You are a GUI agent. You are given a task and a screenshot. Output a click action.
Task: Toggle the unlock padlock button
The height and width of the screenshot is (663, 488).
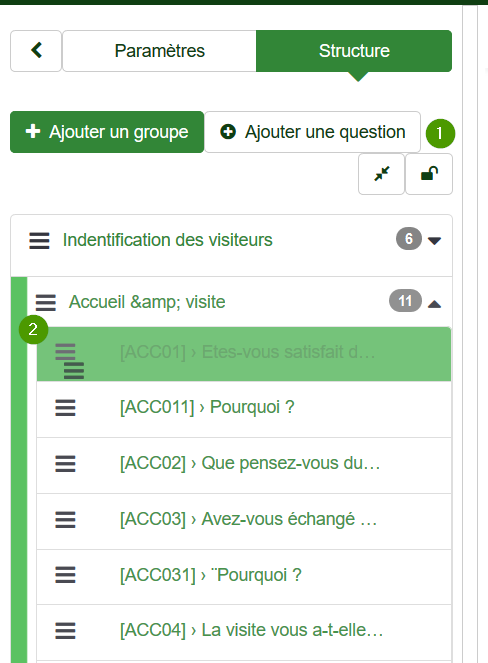coord(429,174)
